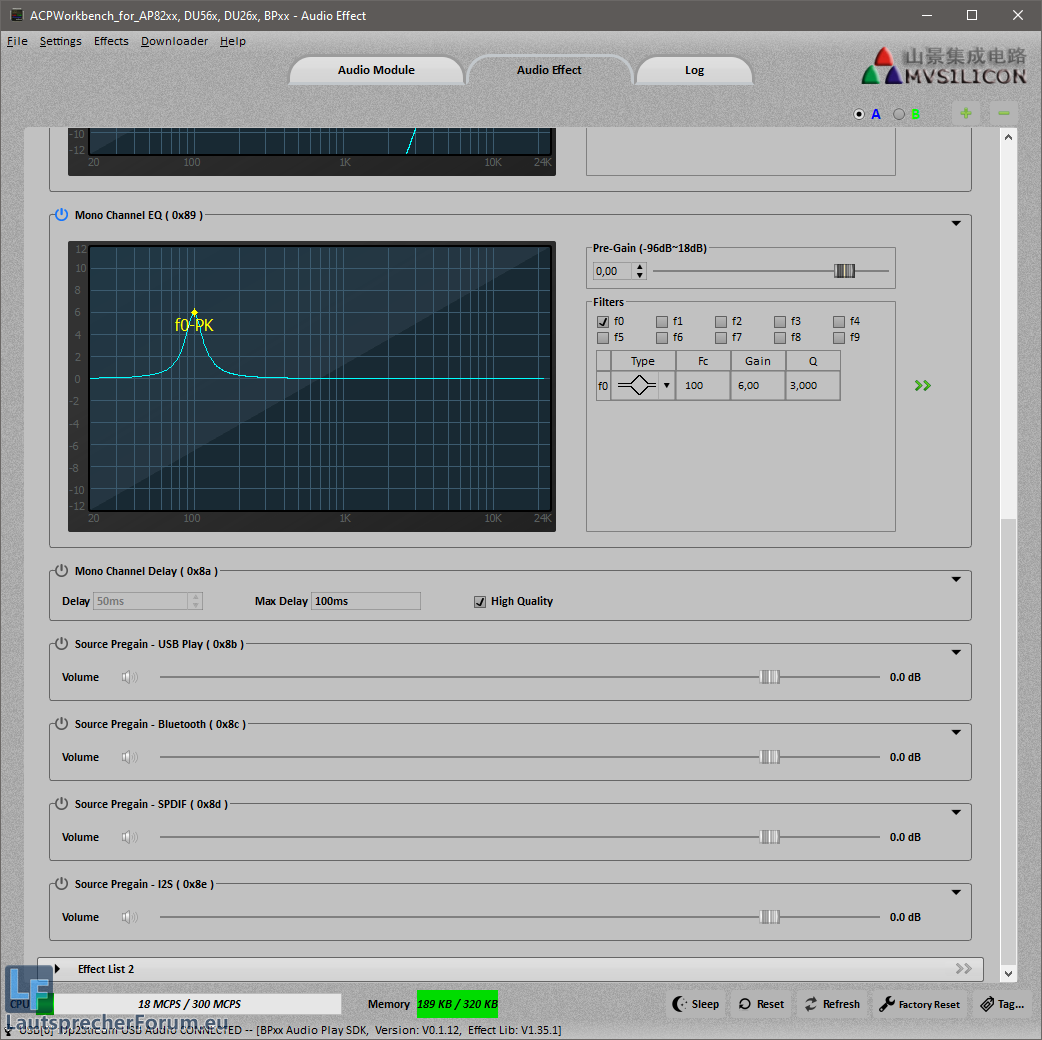Viewport: 1042px width, 1040px height.
Task: Enable the f1 filter checkbox
Action: (662, 321)
